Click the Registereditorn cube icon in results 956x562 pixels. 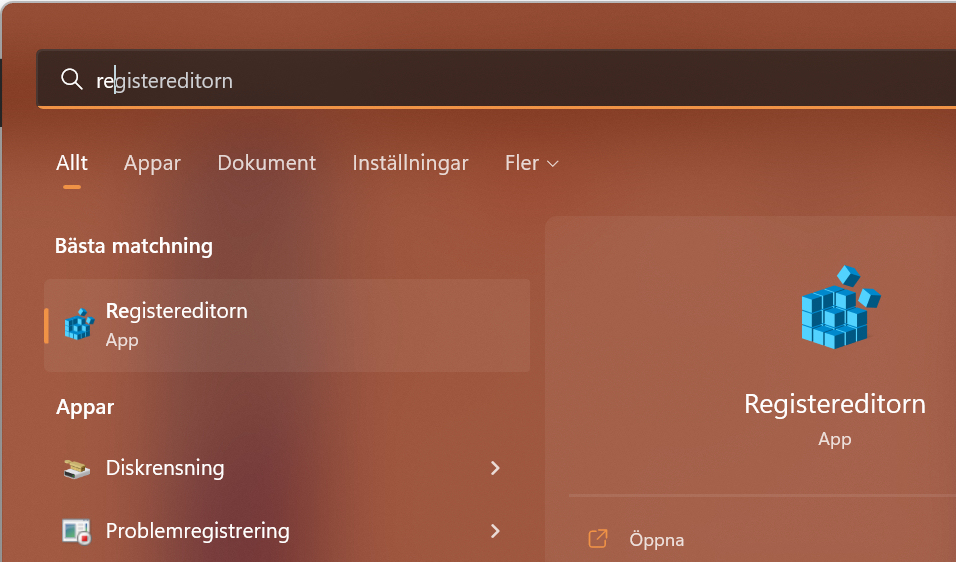[79, 325]
